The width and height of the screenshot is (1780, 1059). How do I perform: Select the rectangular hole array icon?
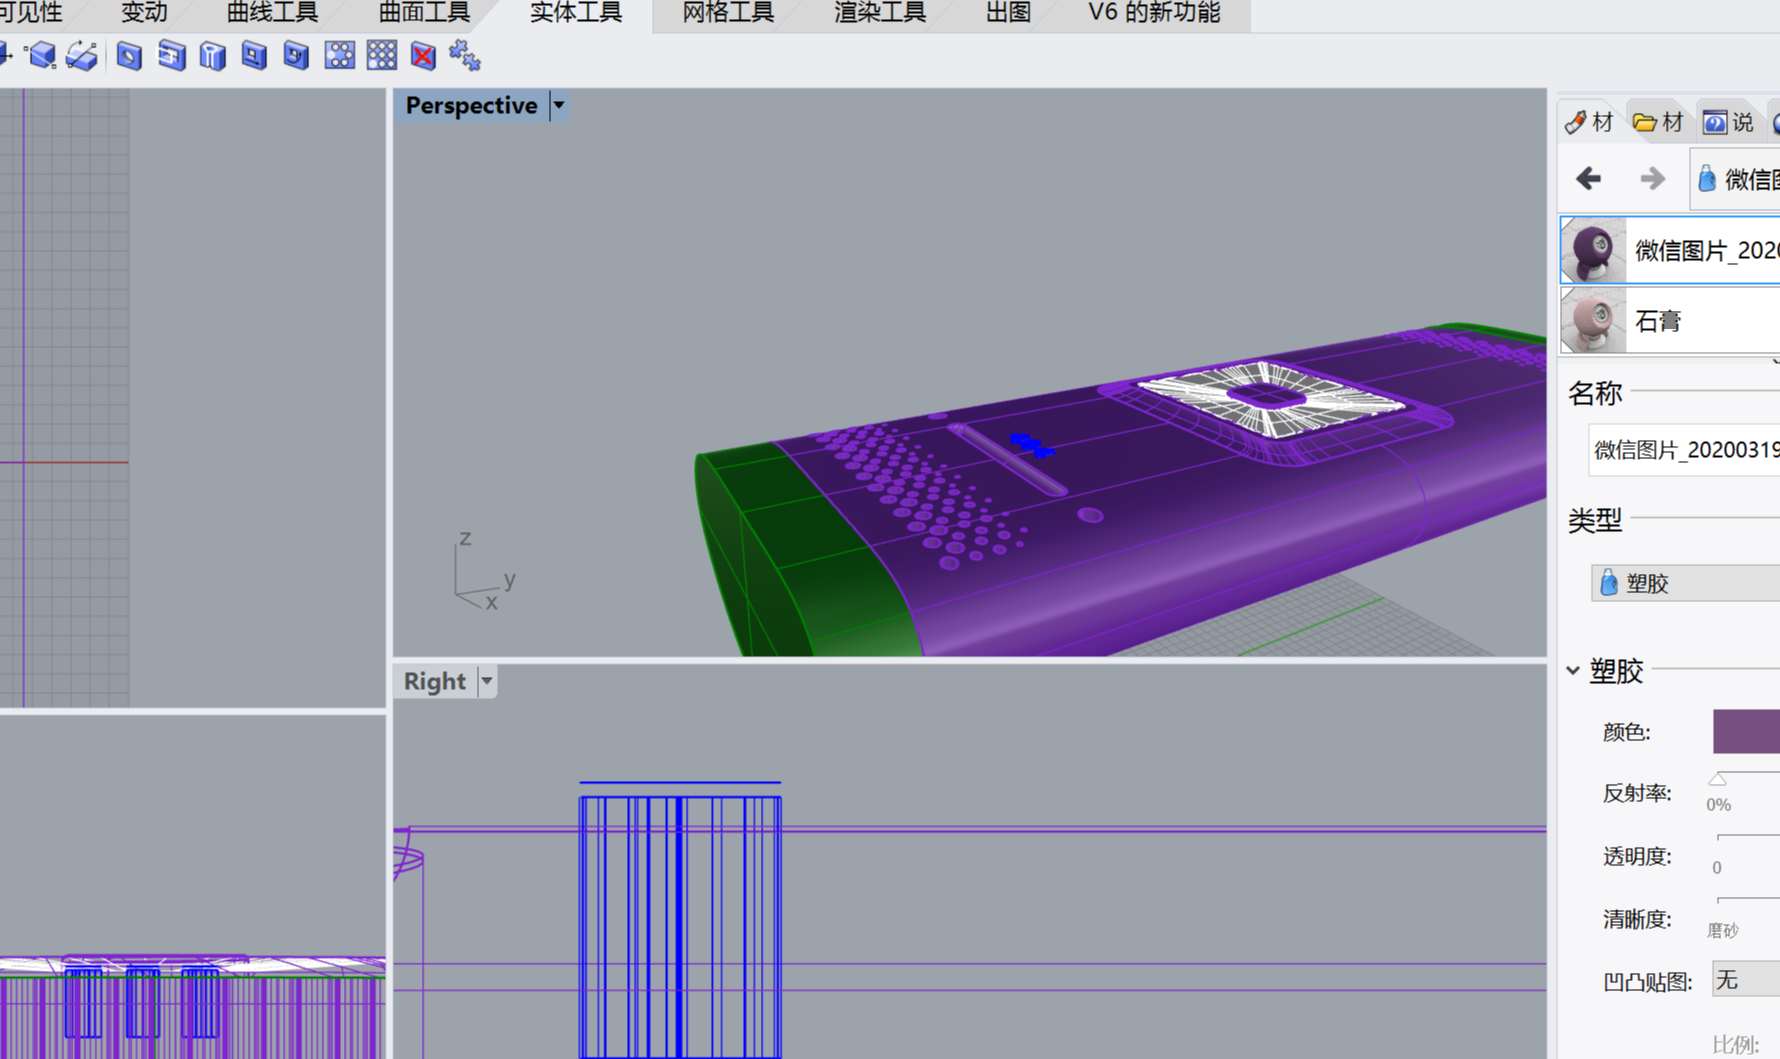pyautogui.click(x=381, y=56)
